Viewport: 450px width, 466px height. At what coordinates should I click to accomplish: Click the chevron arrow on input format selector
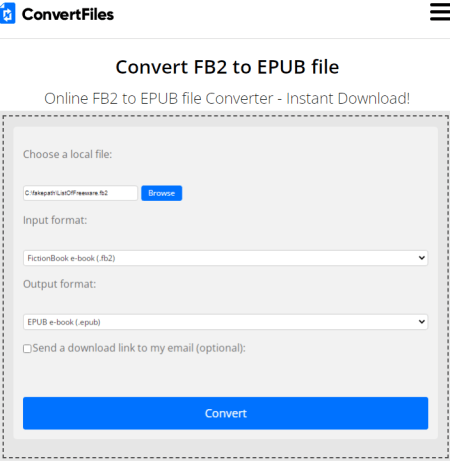point(422,258)
